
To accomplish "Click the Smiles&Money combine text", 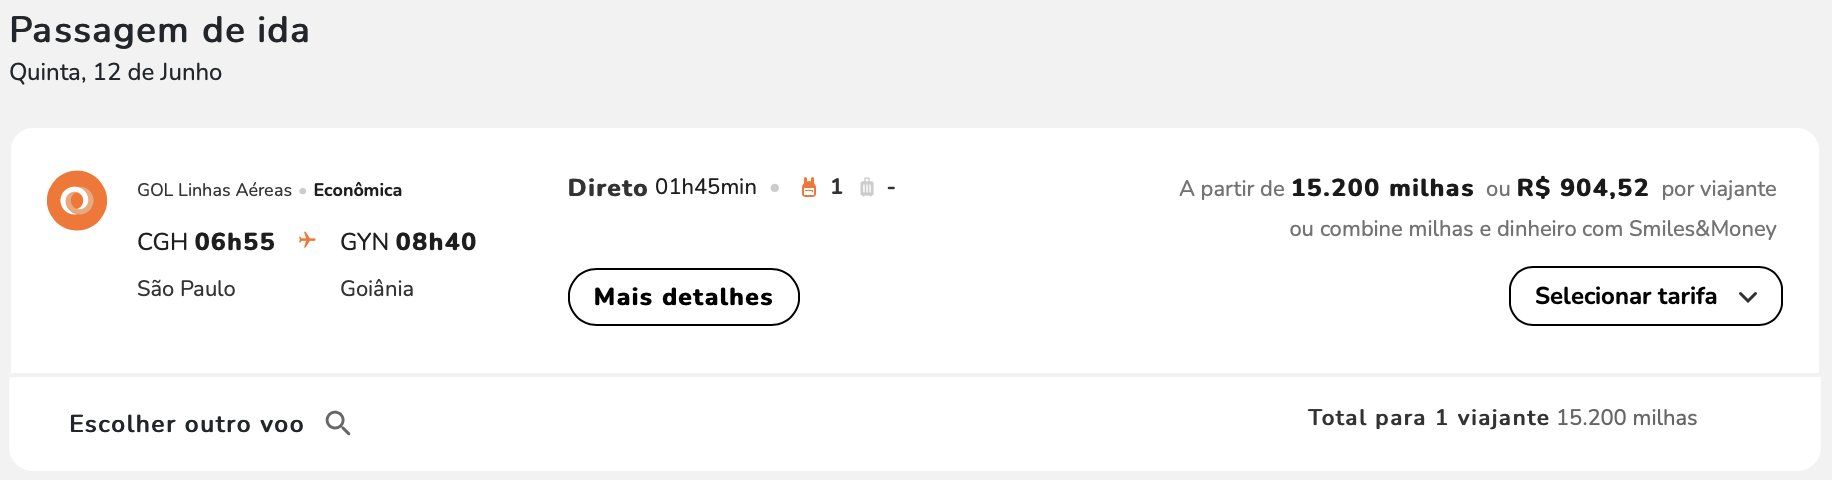I will click(1533, 229).
